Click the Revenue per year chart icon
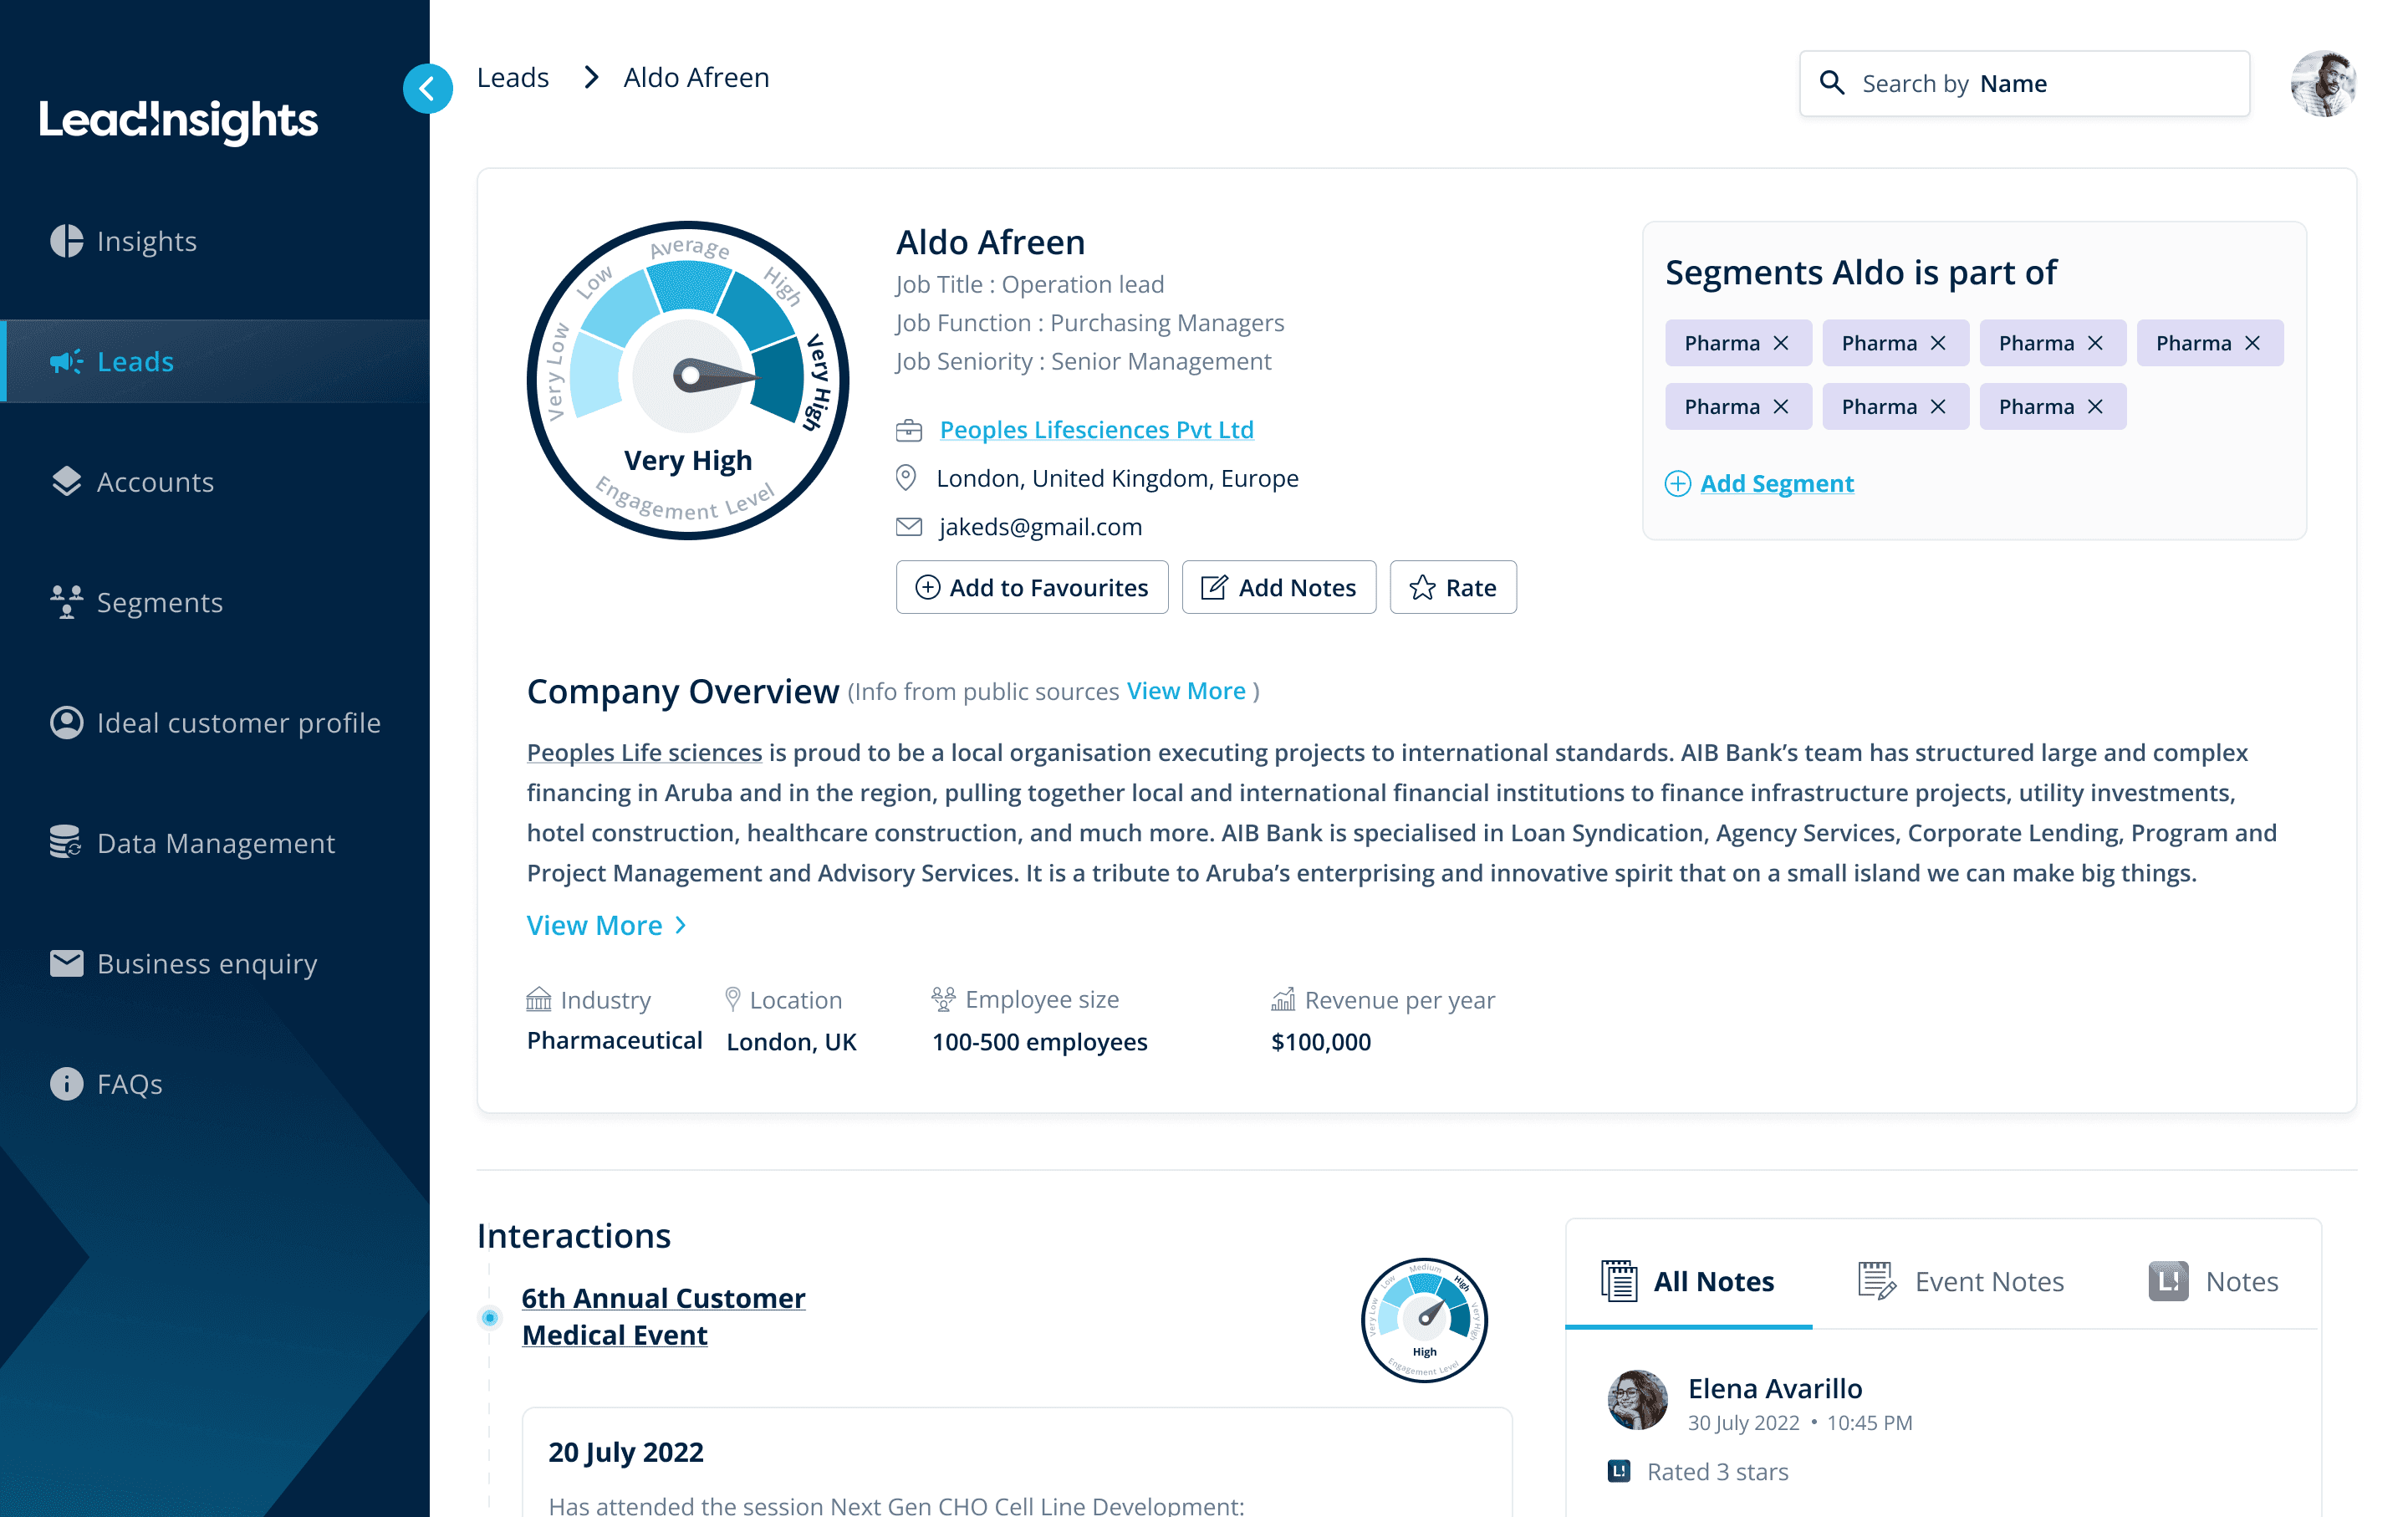This screenshot has width=2408, height=1517. coord(1283,999)
